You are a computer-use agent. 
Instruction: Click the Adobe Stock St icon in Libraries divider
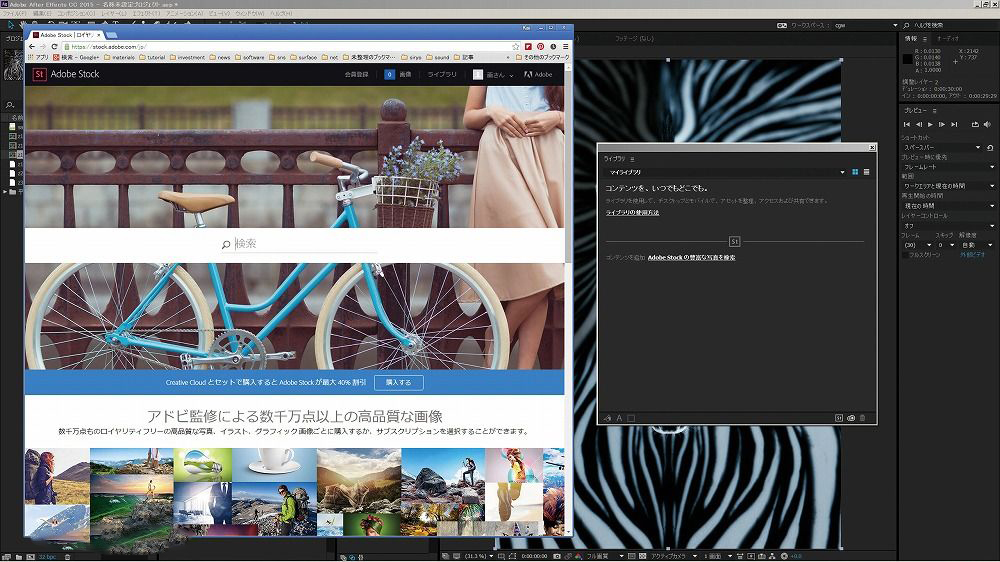point(734,242)
